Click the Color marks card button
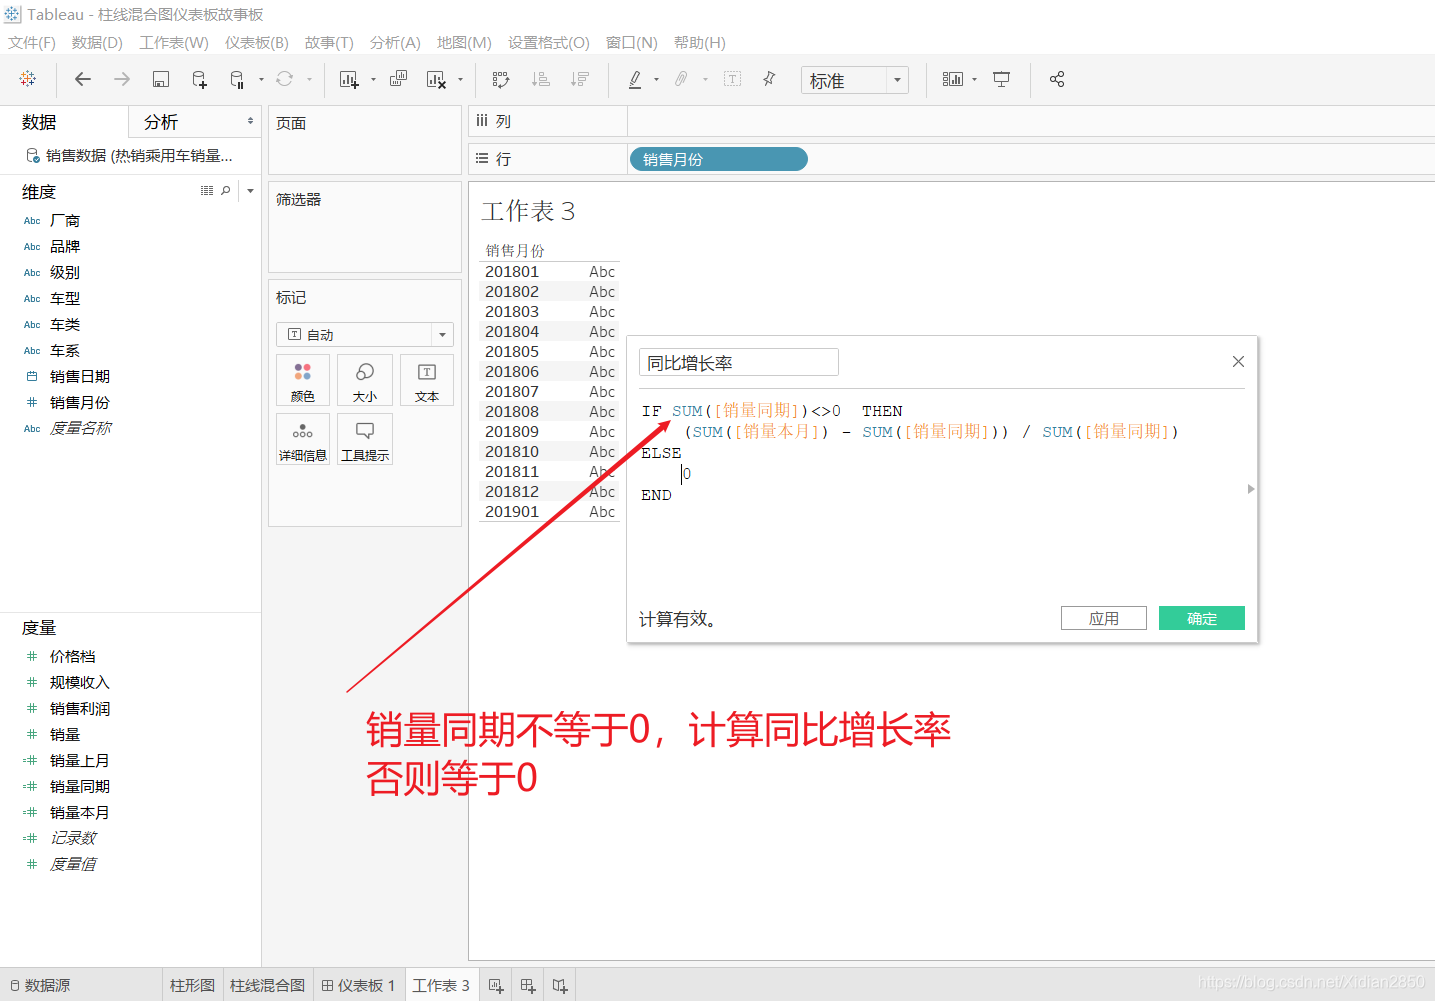The height and width of the screenshot is (1001, 1435). 303,380
